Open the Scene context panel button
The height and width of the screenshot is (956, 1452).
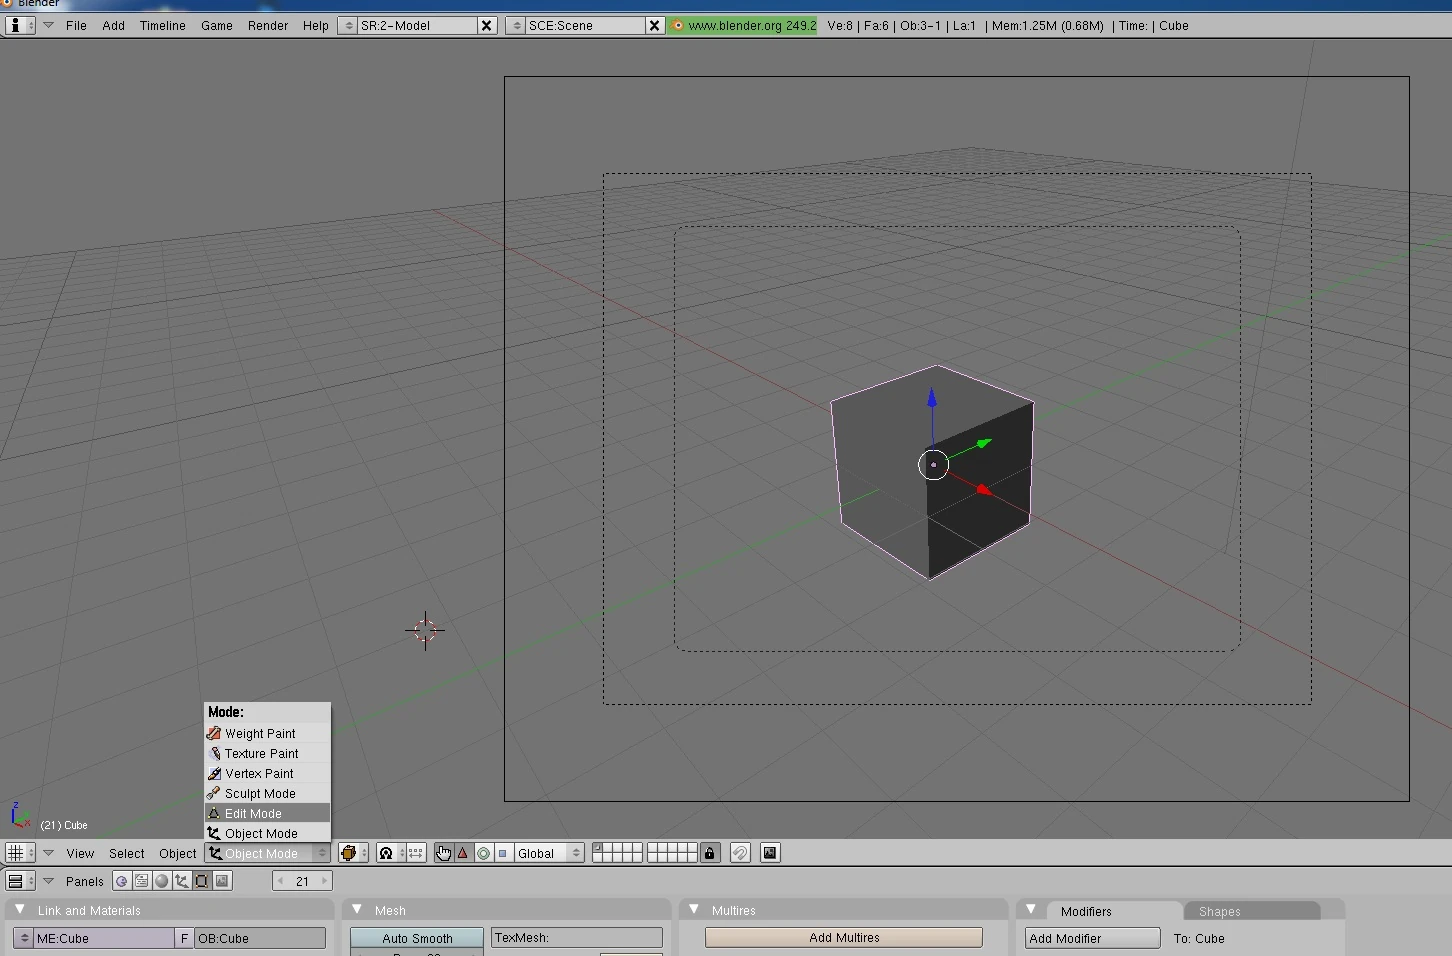(x=222, y=881)
